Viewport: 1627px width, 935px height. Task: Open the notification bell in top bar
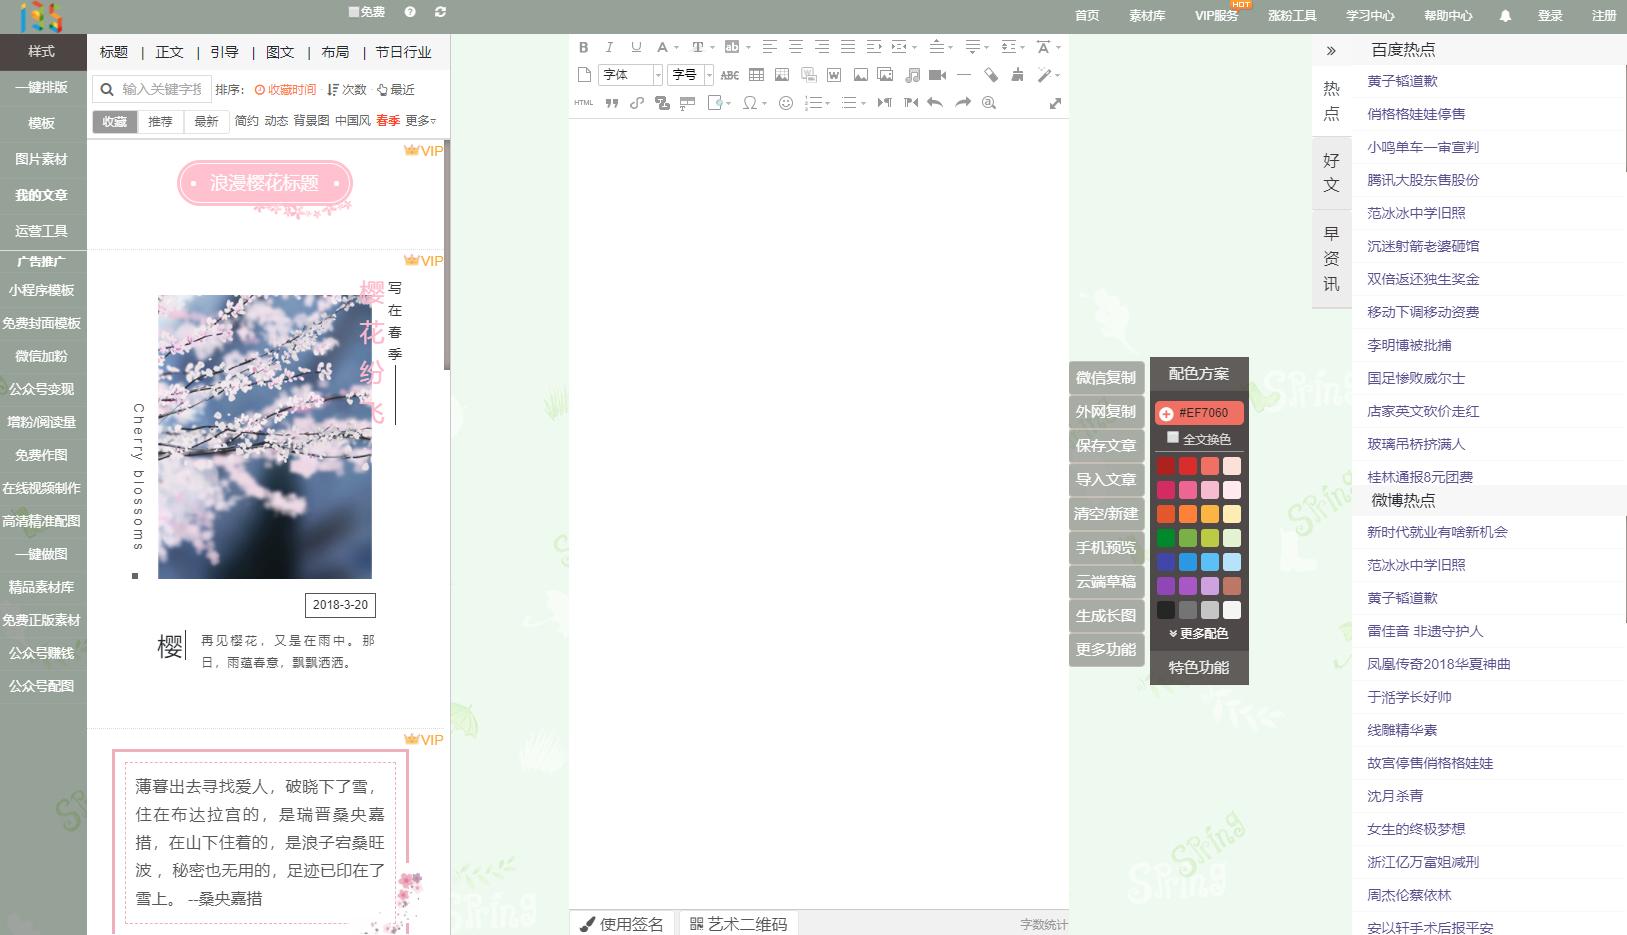tap(1505, 16)
